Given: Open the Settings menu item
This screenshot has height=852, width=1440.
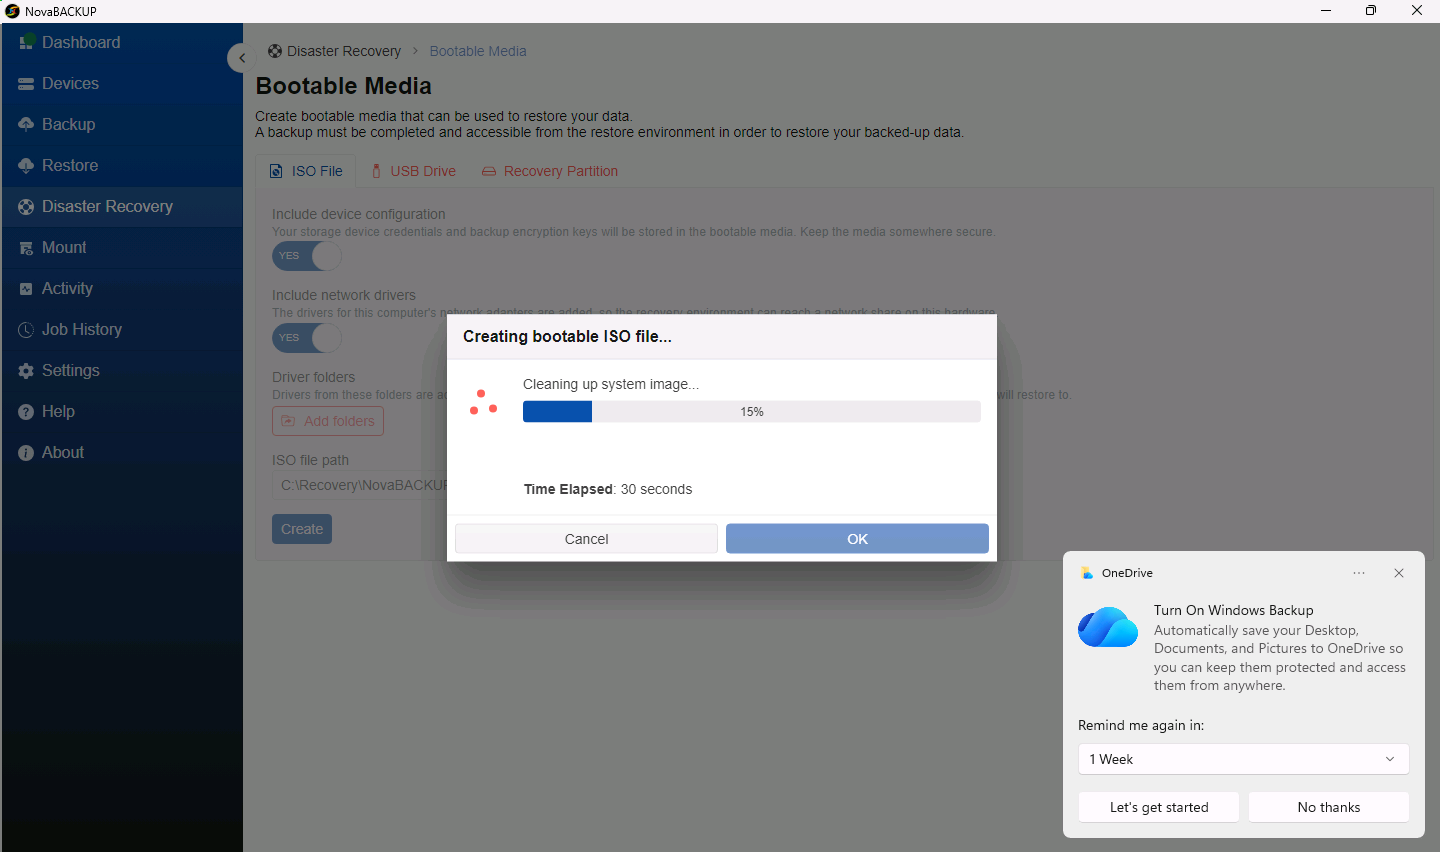Looking at the screenshot, I should [122, 371].
